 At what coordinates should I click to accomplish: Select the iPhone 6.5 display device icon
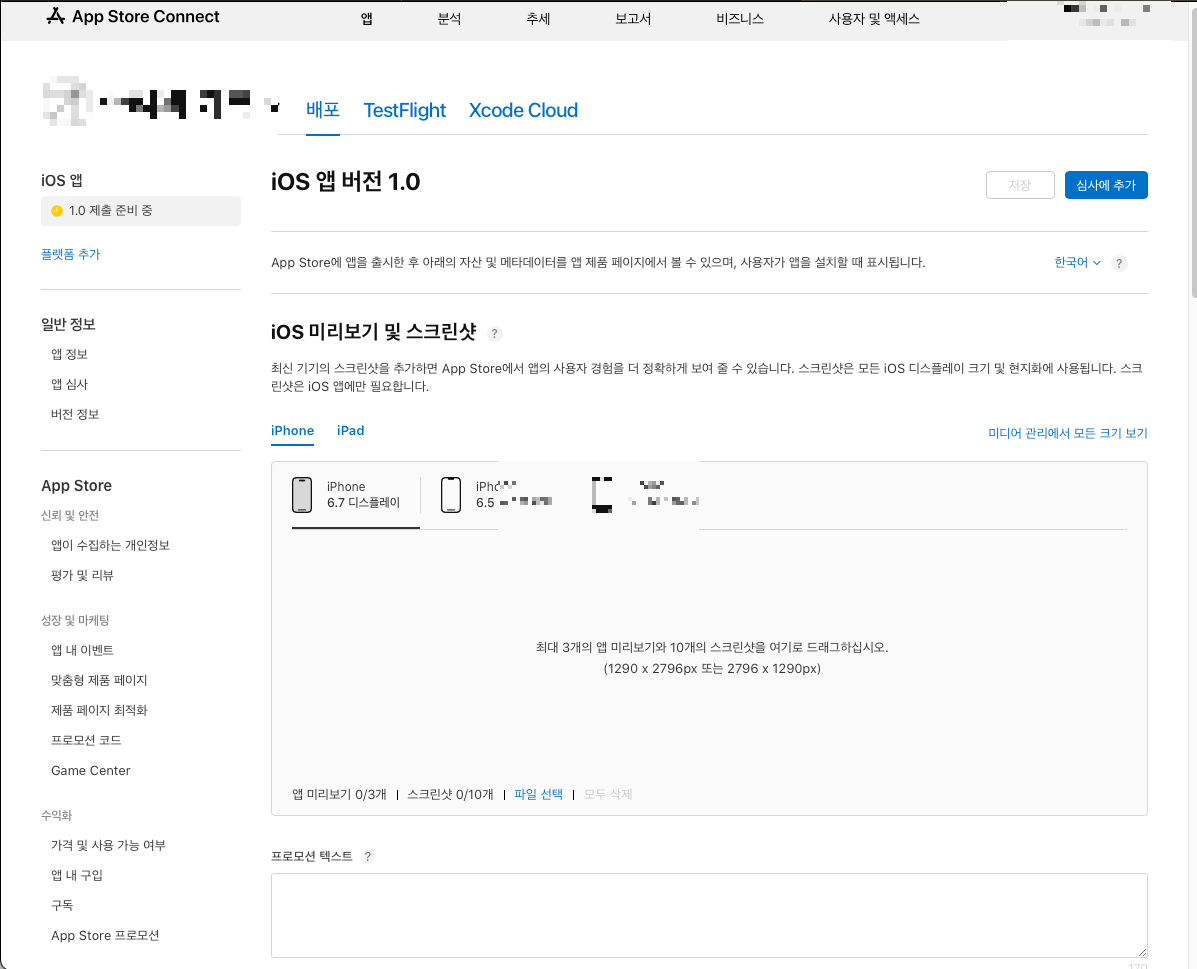(x=451, y=495)
